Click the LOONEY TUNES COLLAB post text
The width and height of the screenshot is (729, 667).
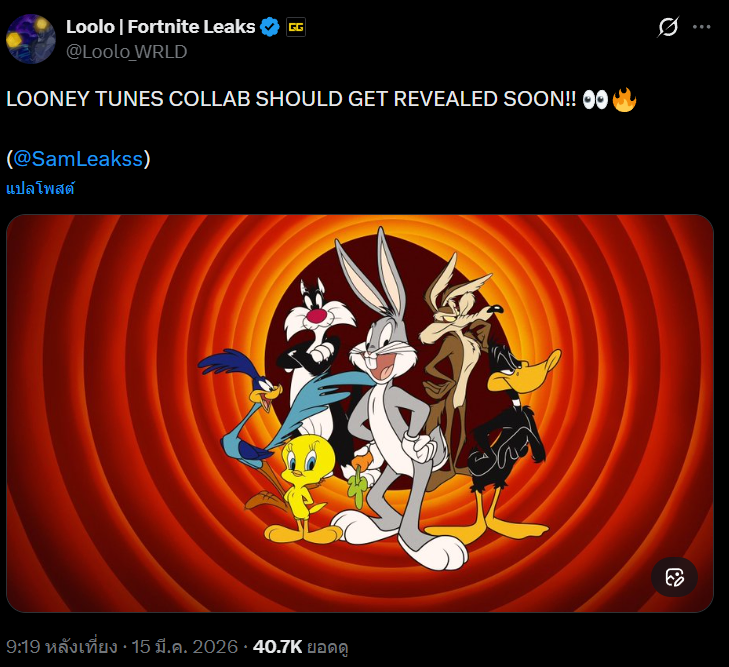290,101
